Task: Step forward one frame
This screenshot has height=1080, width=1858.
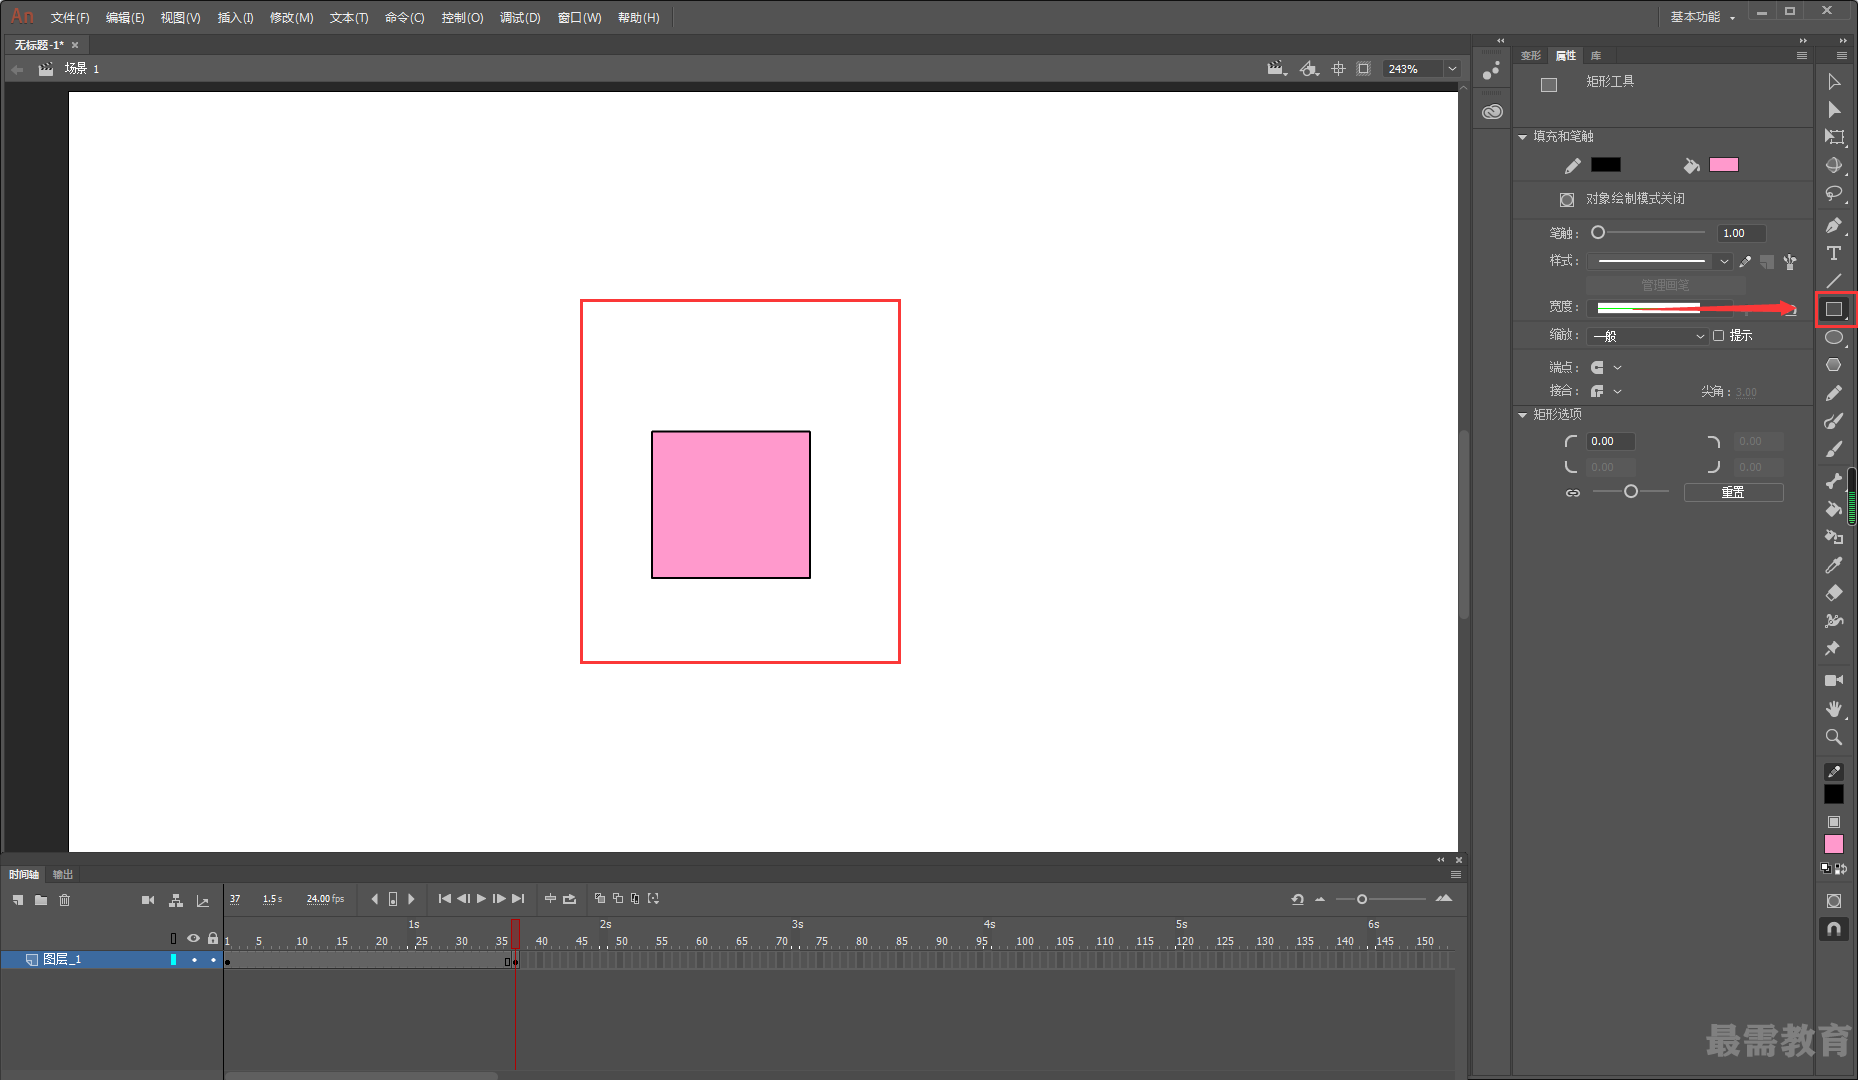Action: coord(499,899)
